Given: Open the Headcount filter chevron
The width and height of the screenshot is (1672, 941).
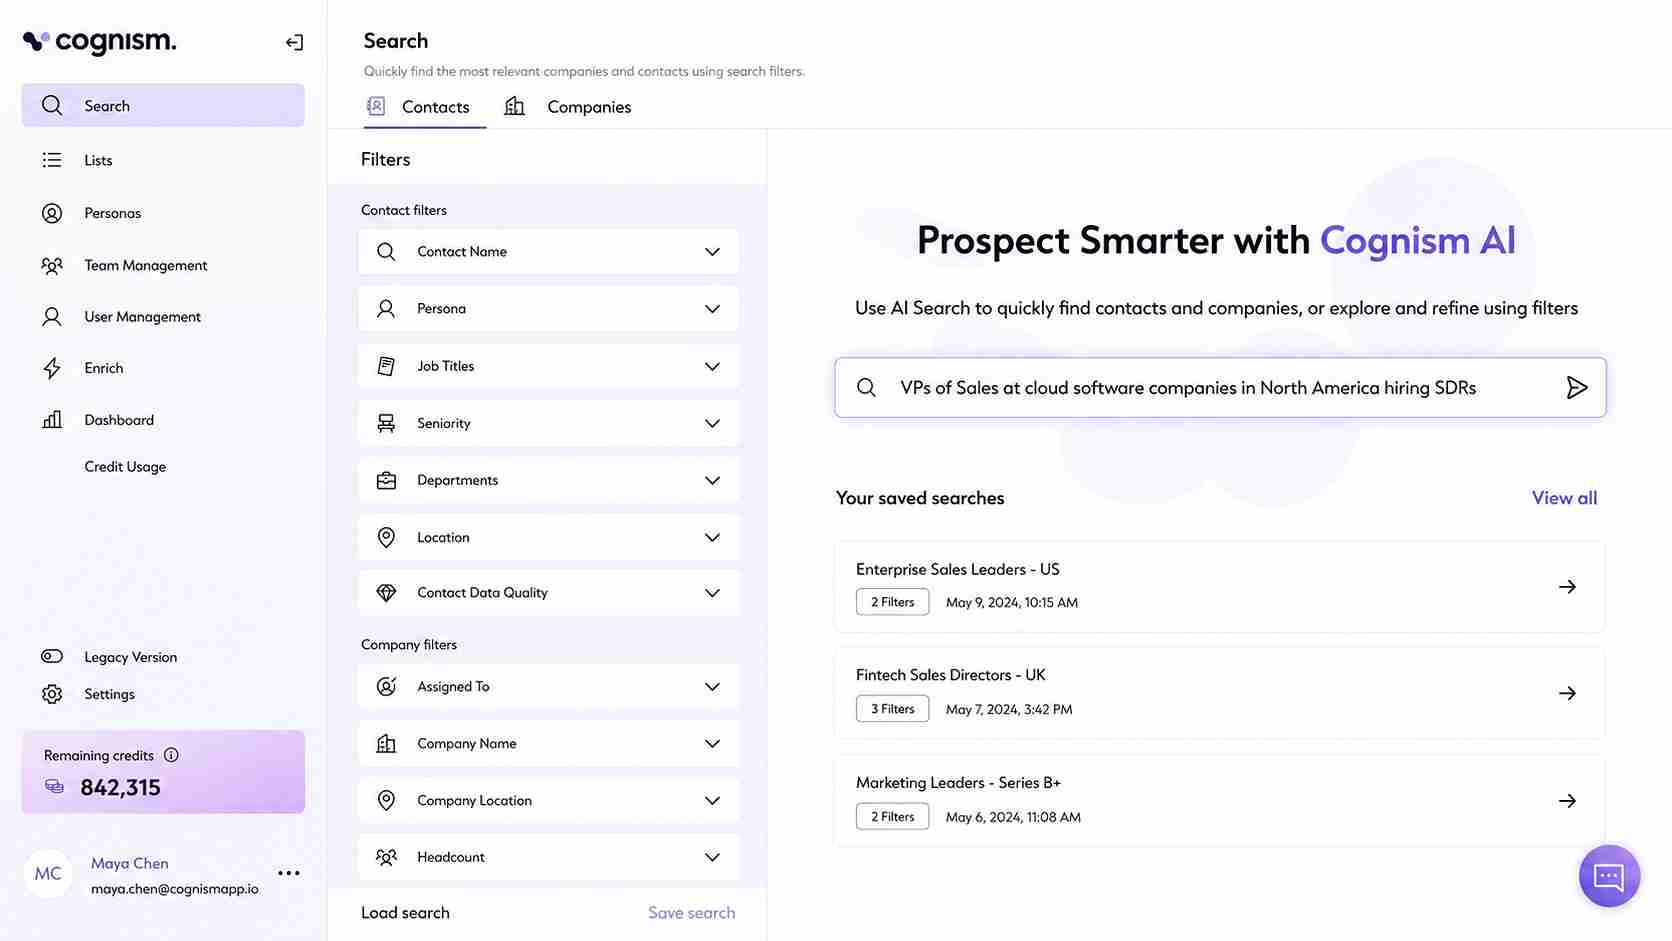Looking at the screenshot, I should (x=712, y=857).
